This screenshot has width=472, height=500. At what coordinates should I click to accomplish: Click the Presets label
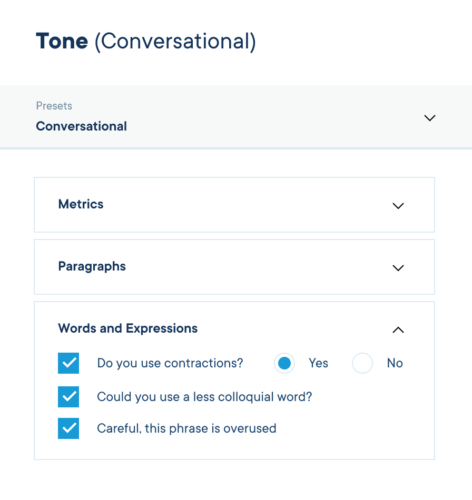click(x=54, y=106)
